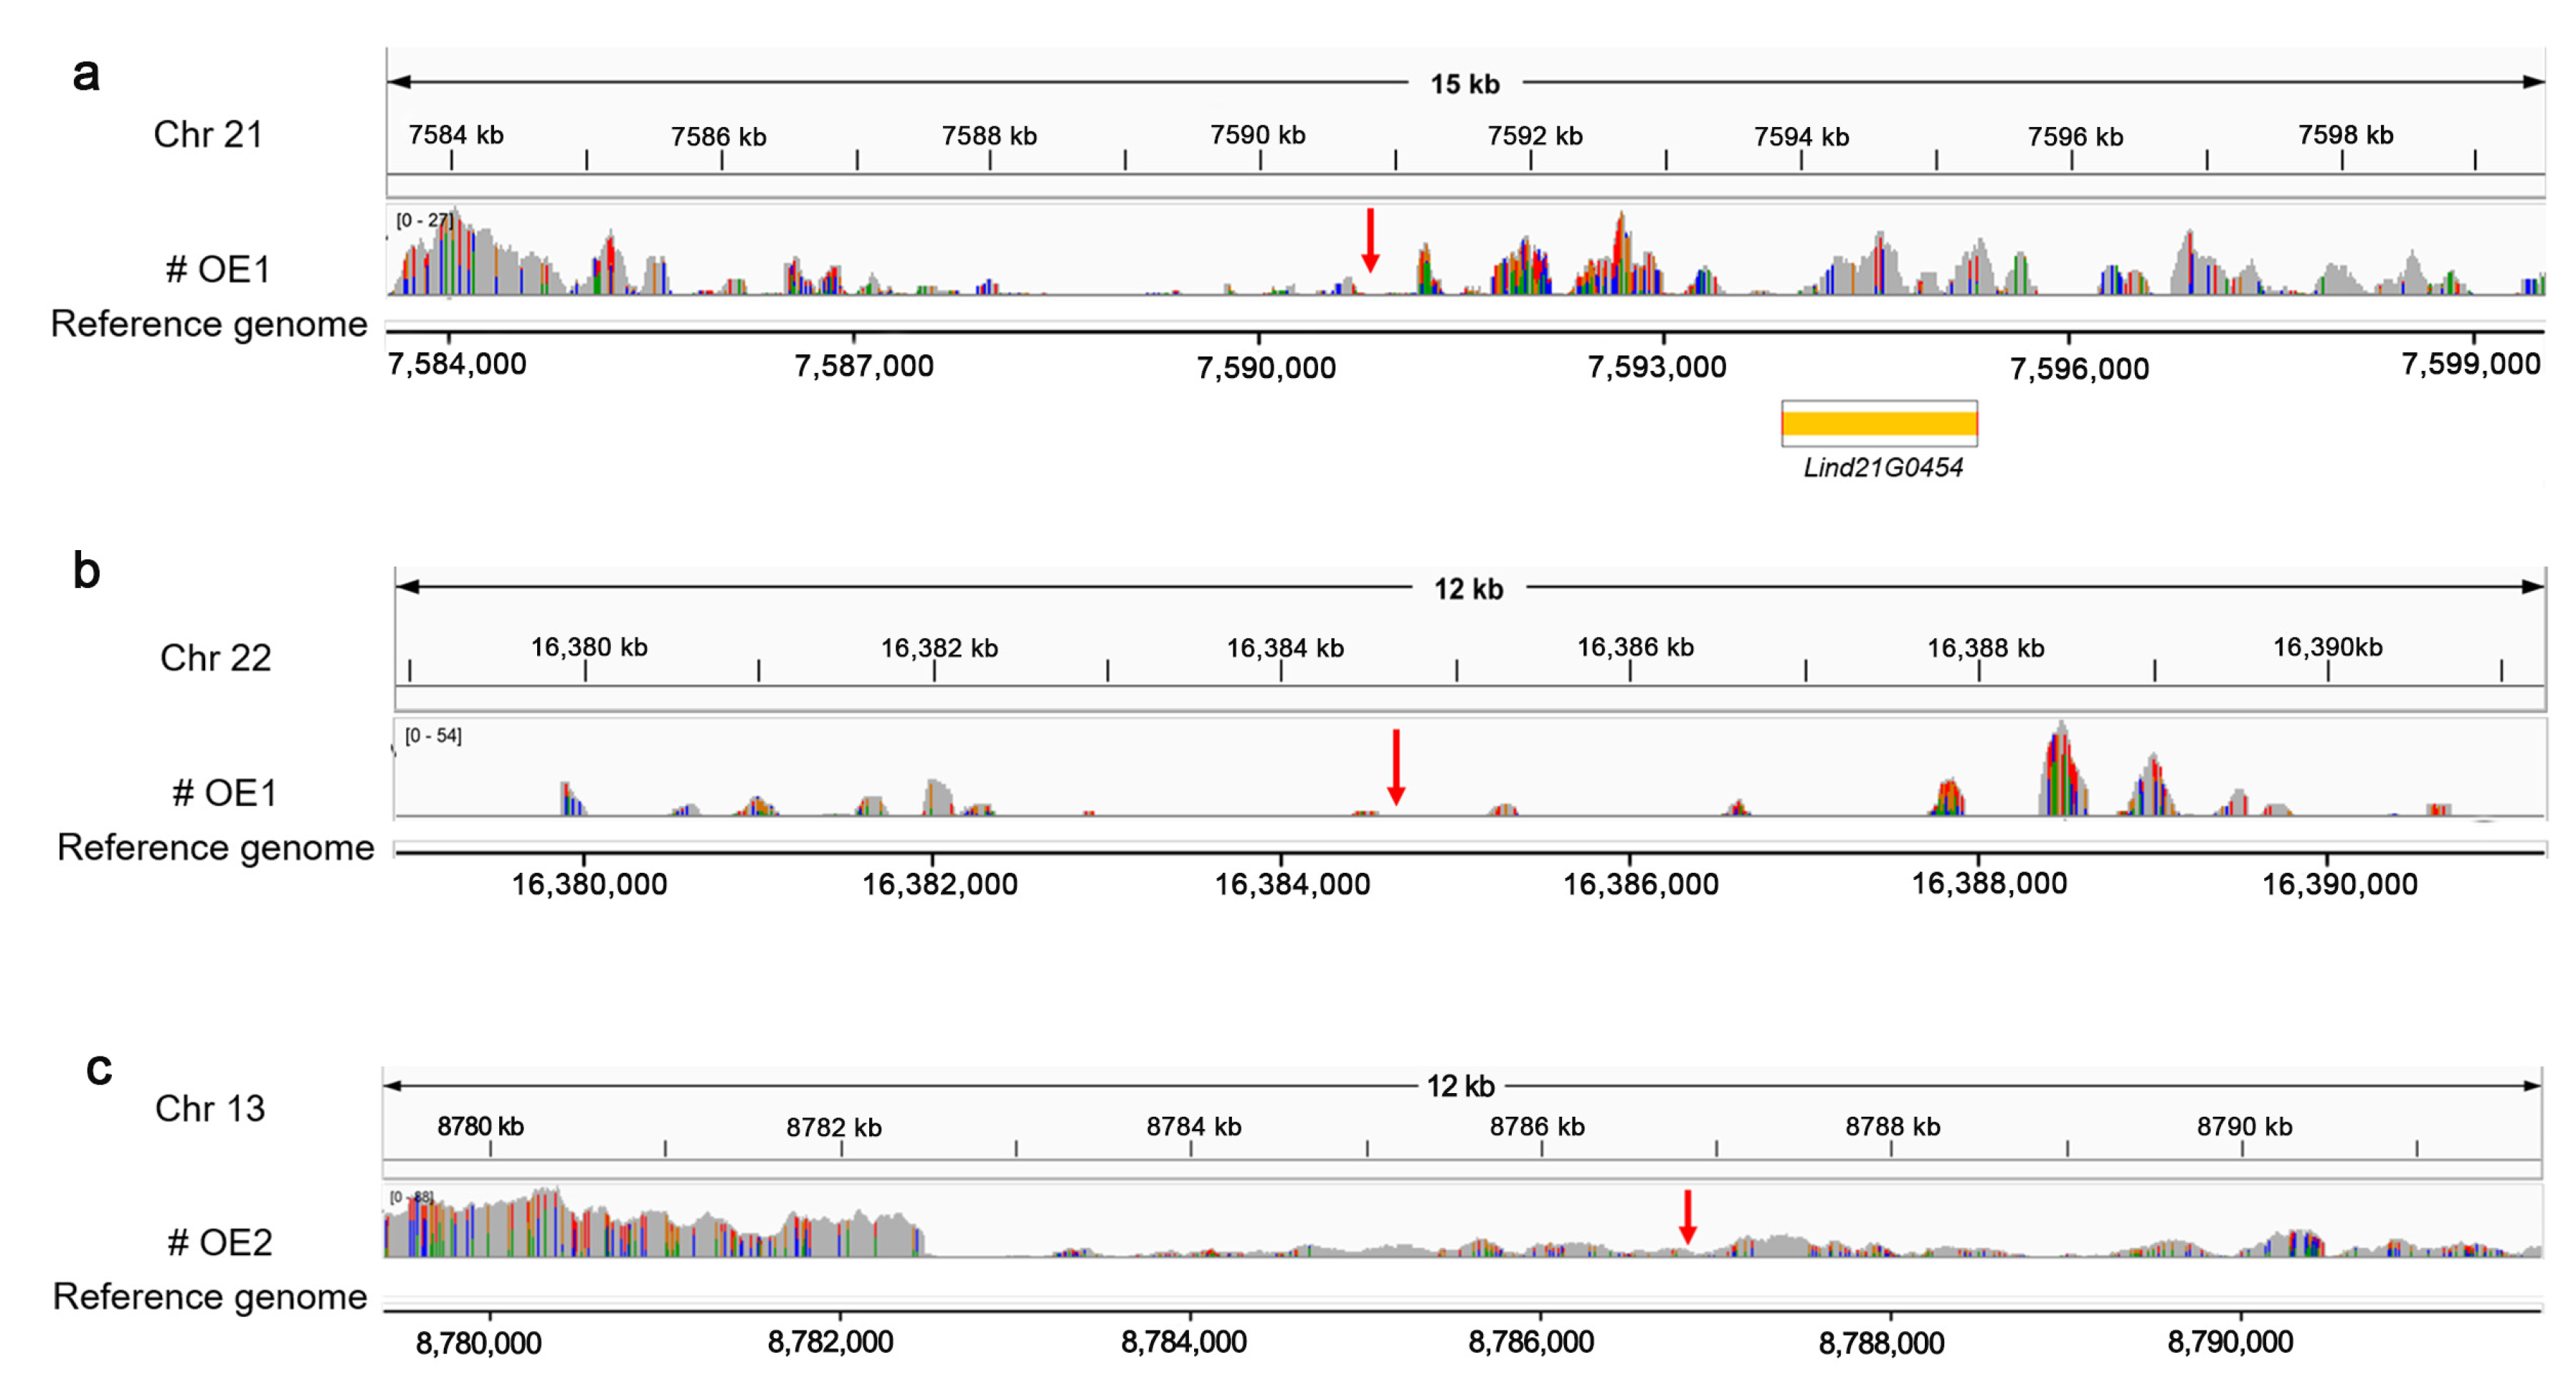Screen dimensions: 2576x1395
Task: Click the 8,780,000 reference genome coordinate
Action: (478, 1342)
